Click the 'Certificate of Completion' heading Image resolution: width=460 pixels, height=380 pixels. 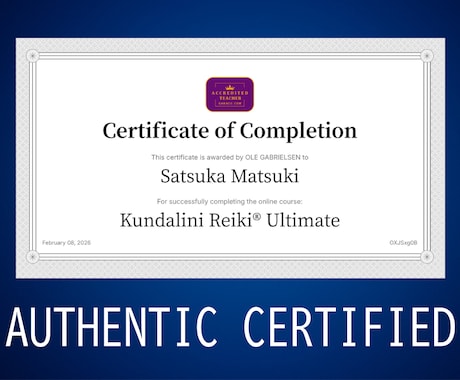click(x=230, y=131)
